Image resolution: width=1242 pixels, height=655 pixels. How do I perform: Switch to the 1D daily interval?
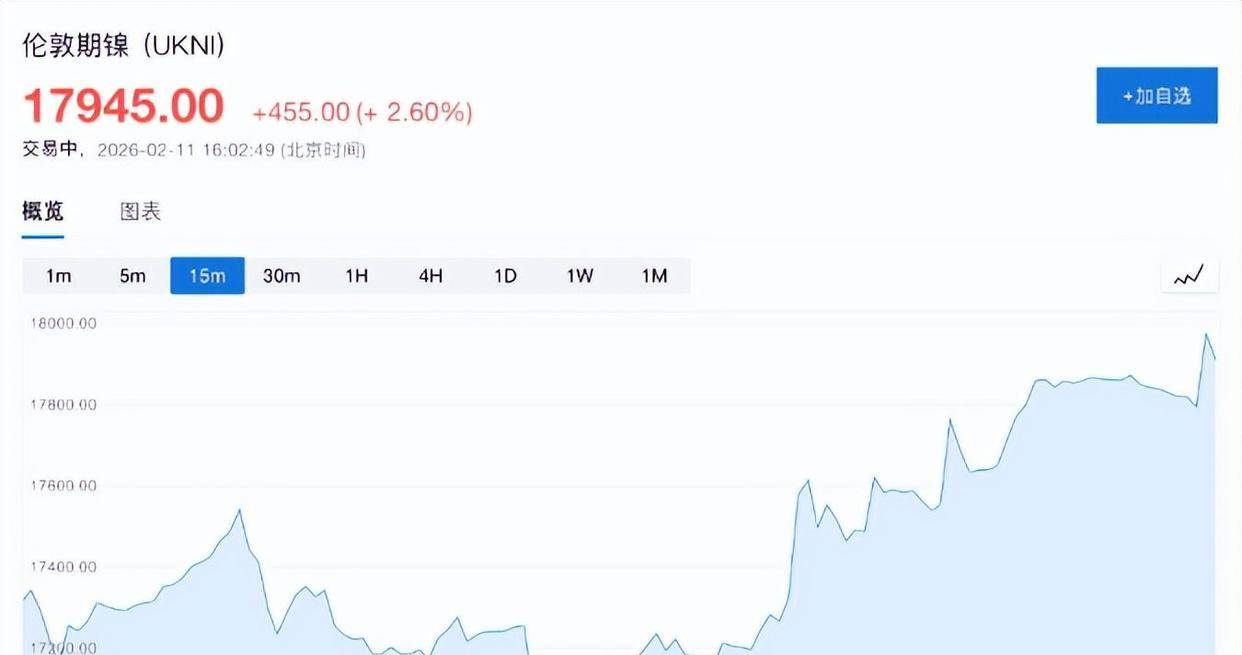coord(505,276)
